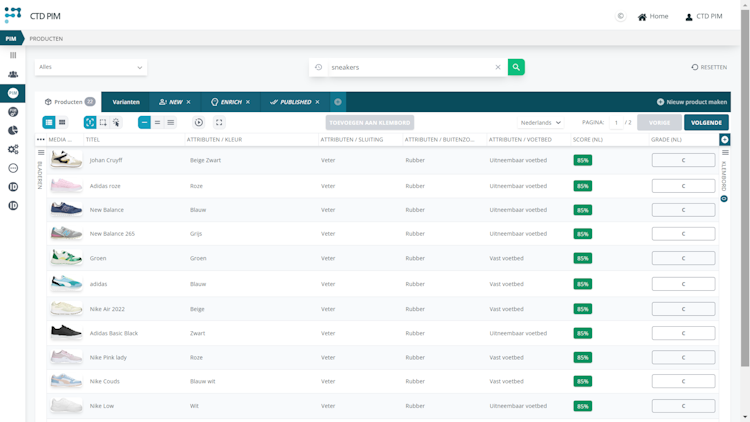Close the ENRICH tab
This screenshot has height=422, width=750.
(248, 102)
